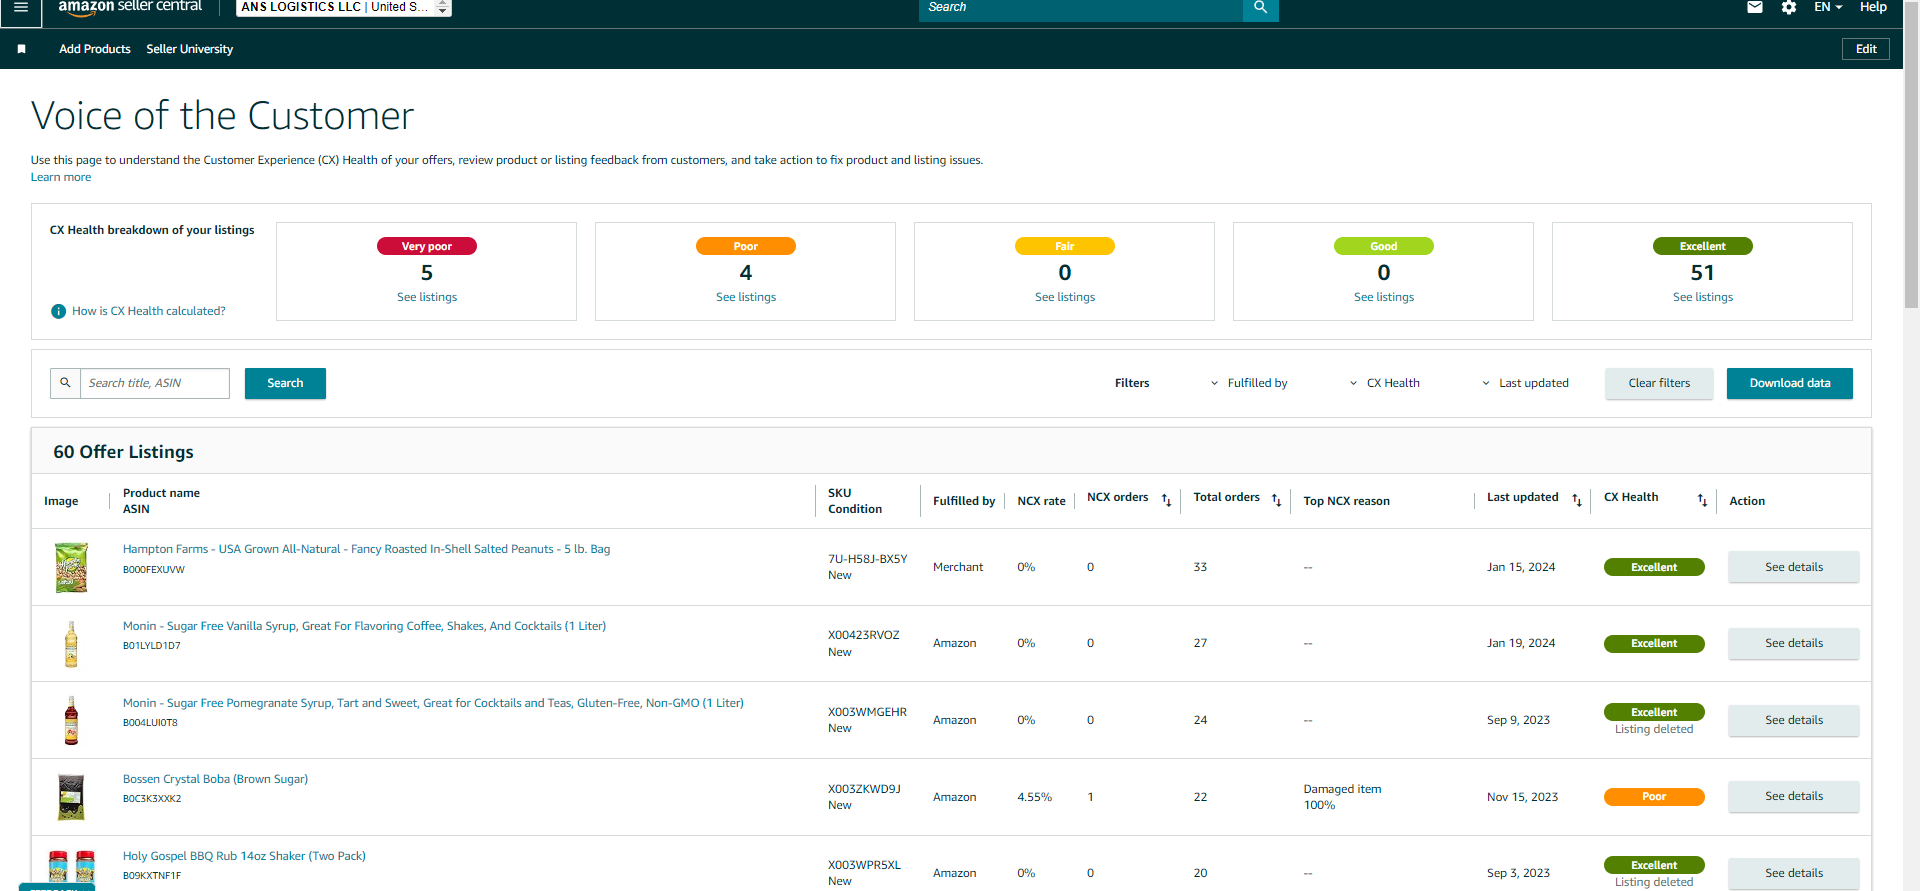Click the Download data button
The height and width of the screenshot is (891, 1920).
tap(1790, 383)
